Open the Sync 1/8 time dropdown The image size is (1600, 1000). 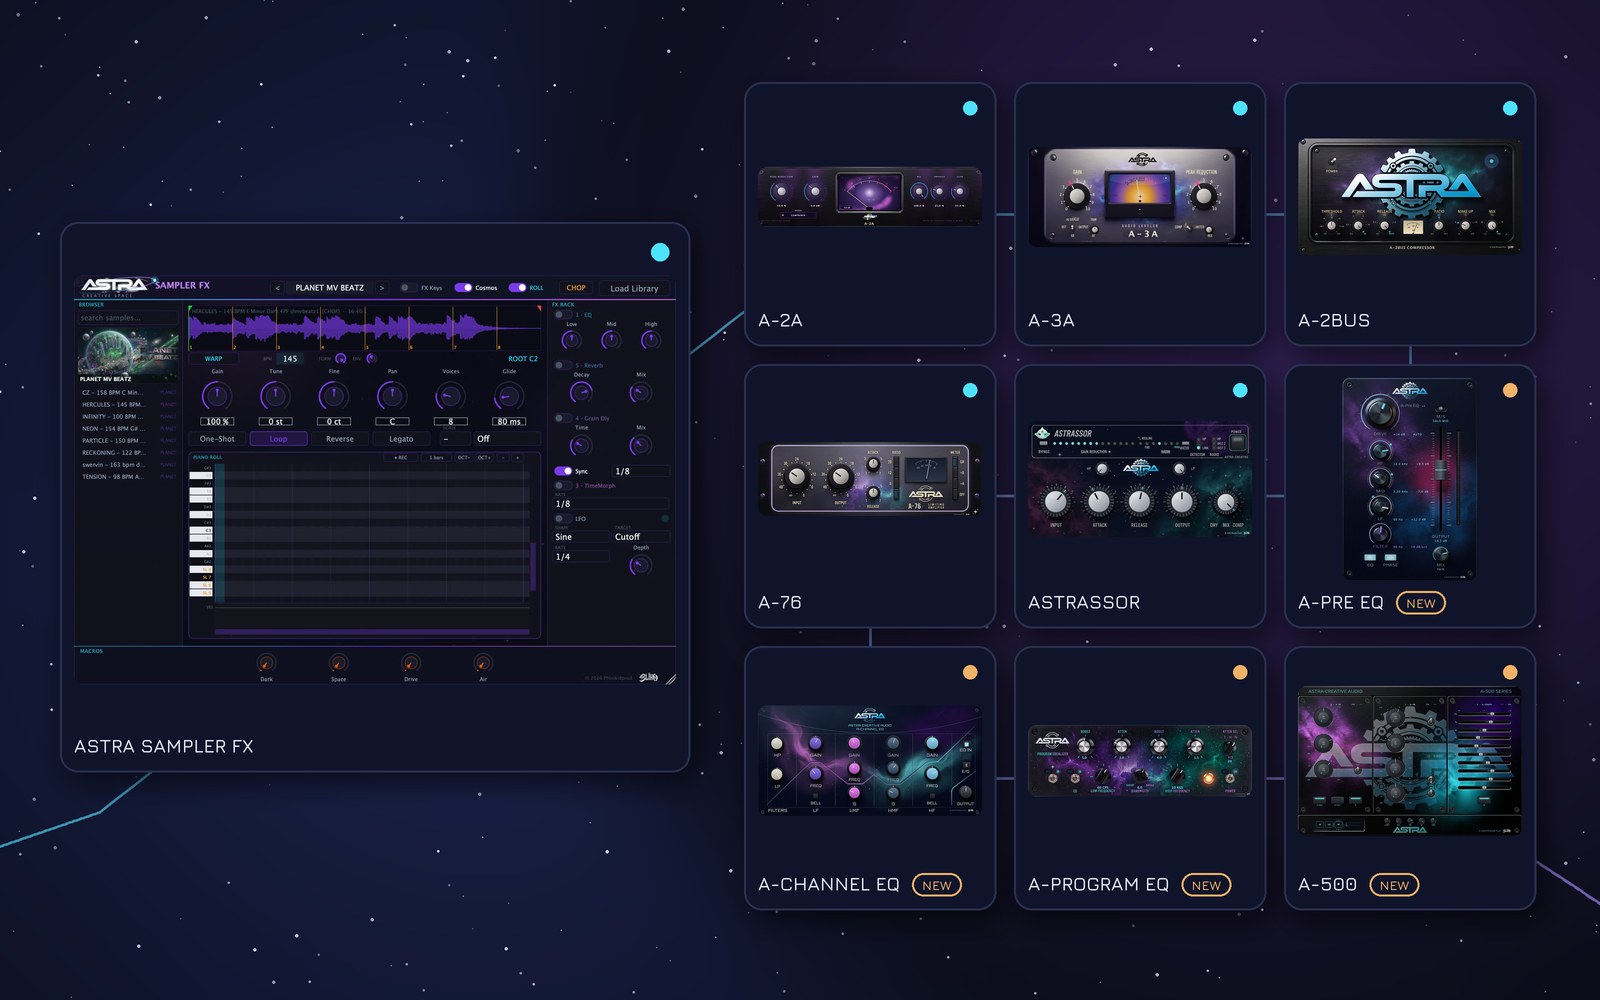point(641,471)
